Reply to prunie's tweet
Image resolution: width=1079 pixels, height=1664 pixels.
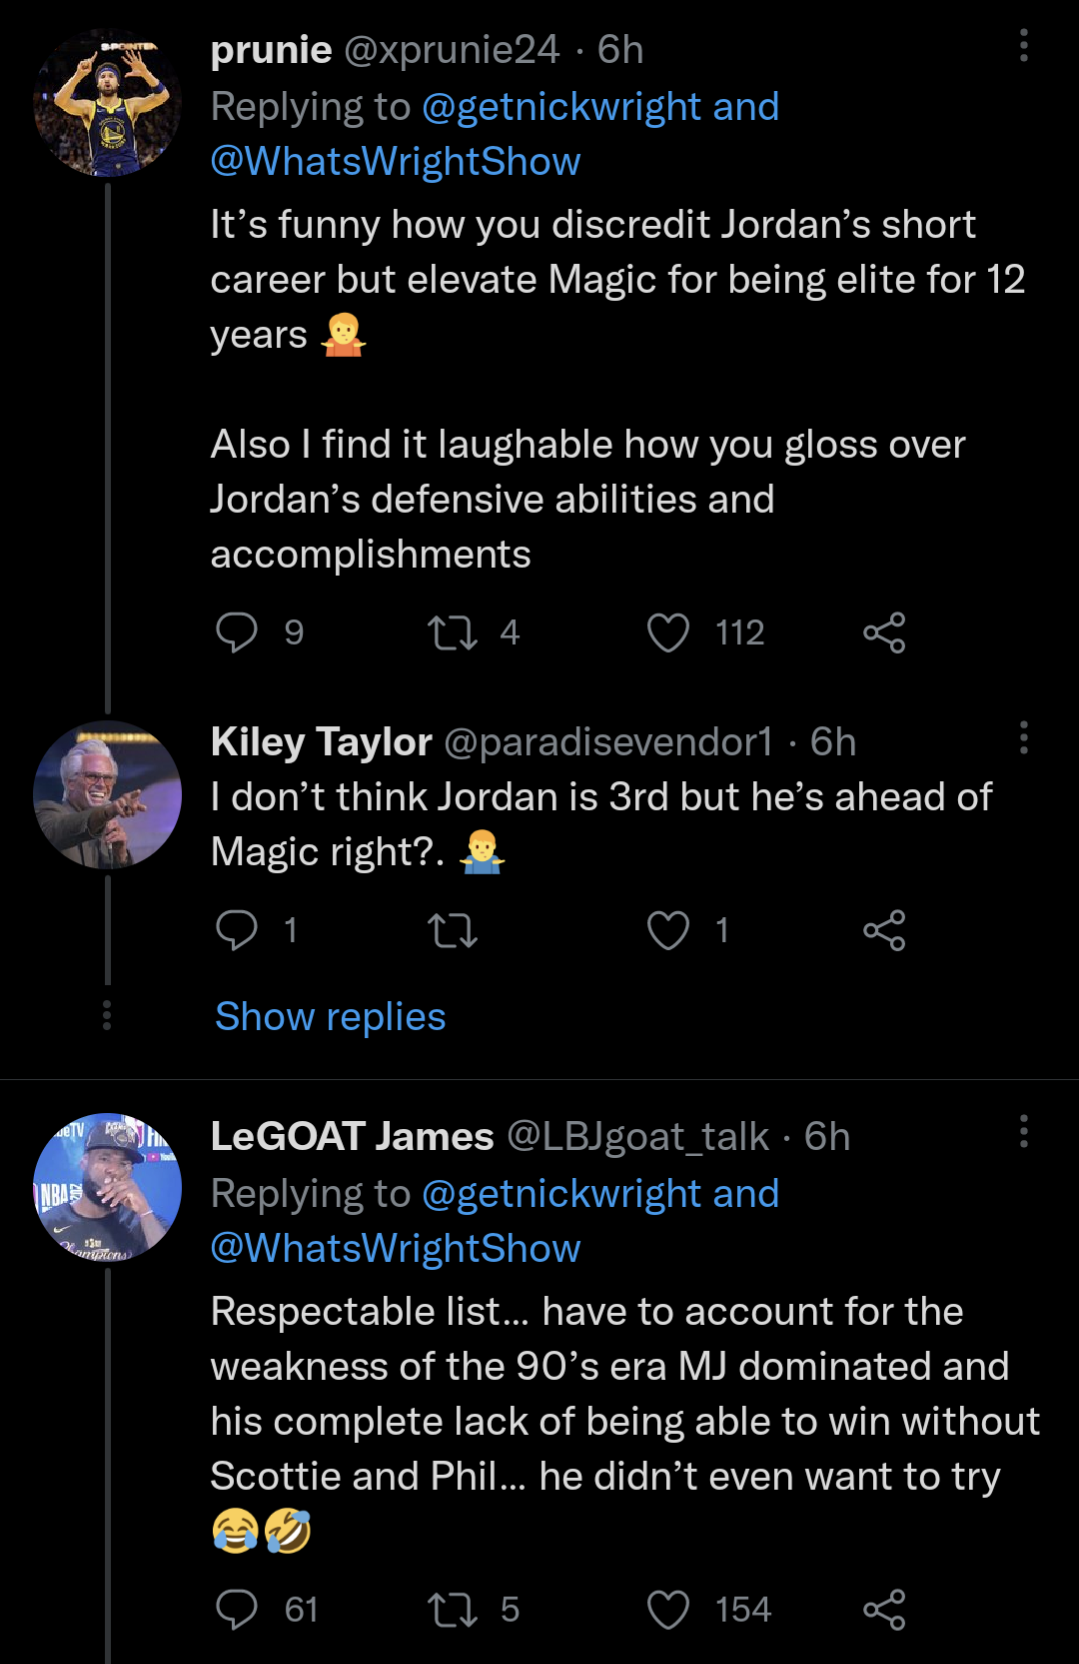tap(237, 633)
